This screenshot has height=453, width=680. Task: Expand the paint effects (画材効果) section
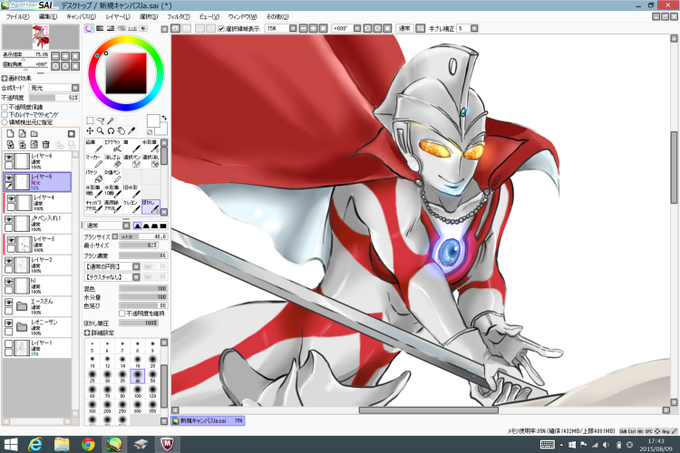click(x=4, y=78)
